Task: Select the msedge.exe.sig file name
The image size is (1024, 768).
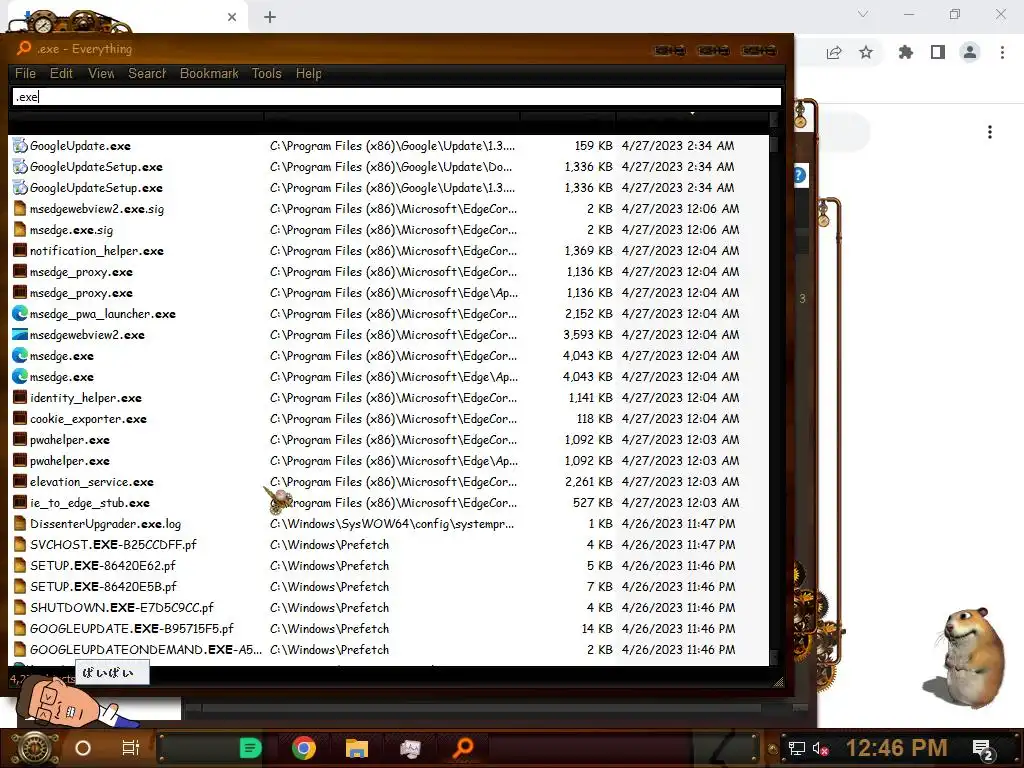Action: (x=71, y=230)
